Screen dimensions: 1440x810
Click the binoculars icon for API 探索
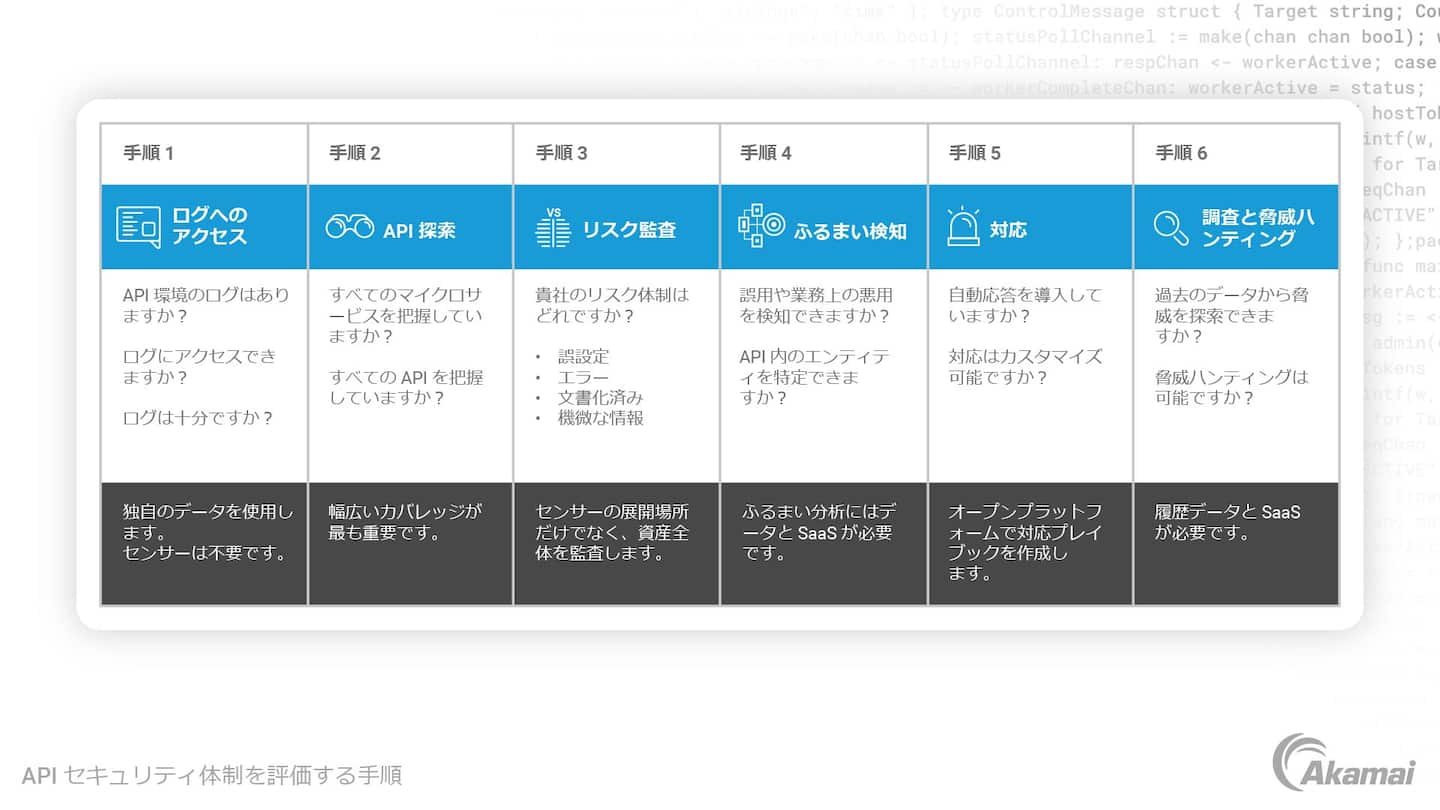349,227
